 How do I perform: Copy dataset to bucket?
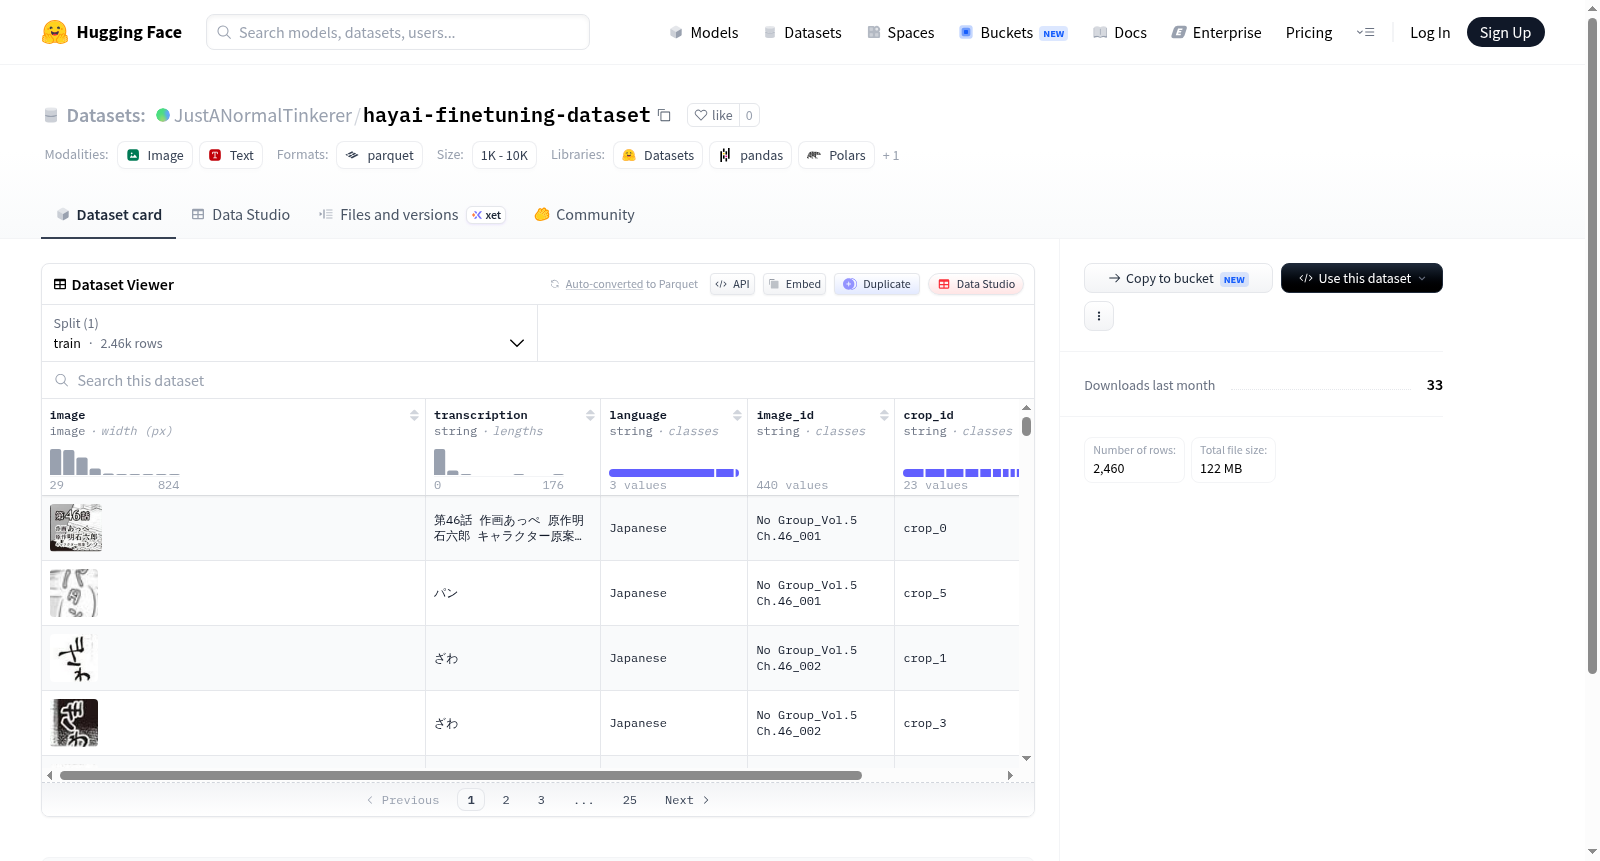tap(1178, 278)
